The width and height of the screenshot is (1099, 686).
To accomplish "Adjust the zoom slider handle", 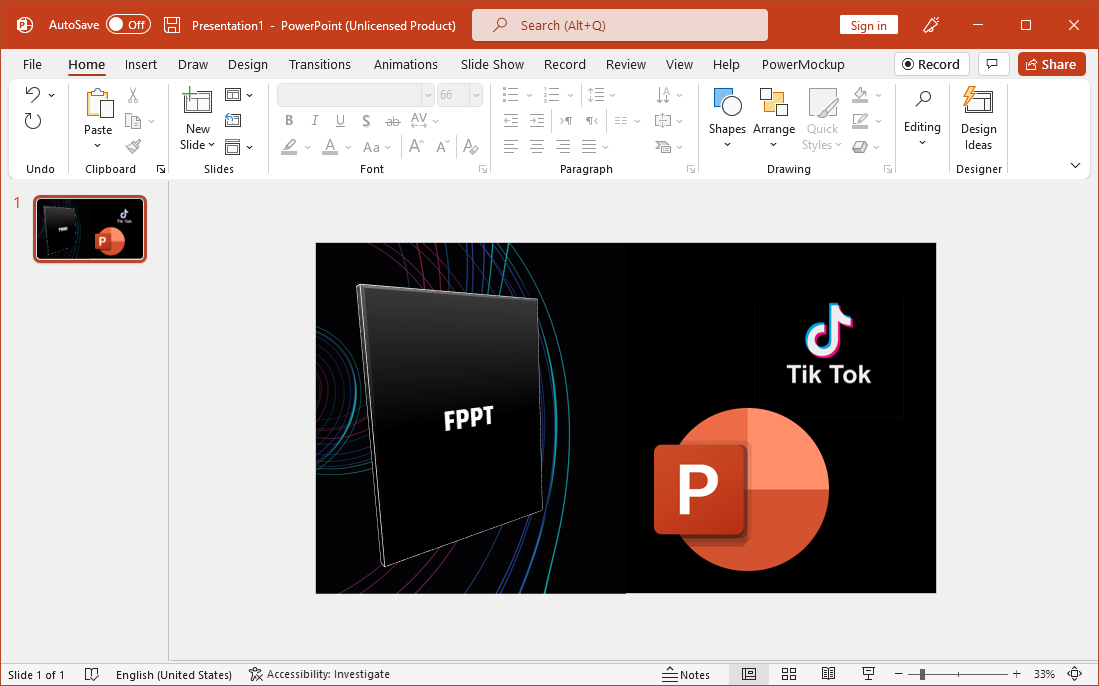I will pyautogui.click(x=922, y=674).
